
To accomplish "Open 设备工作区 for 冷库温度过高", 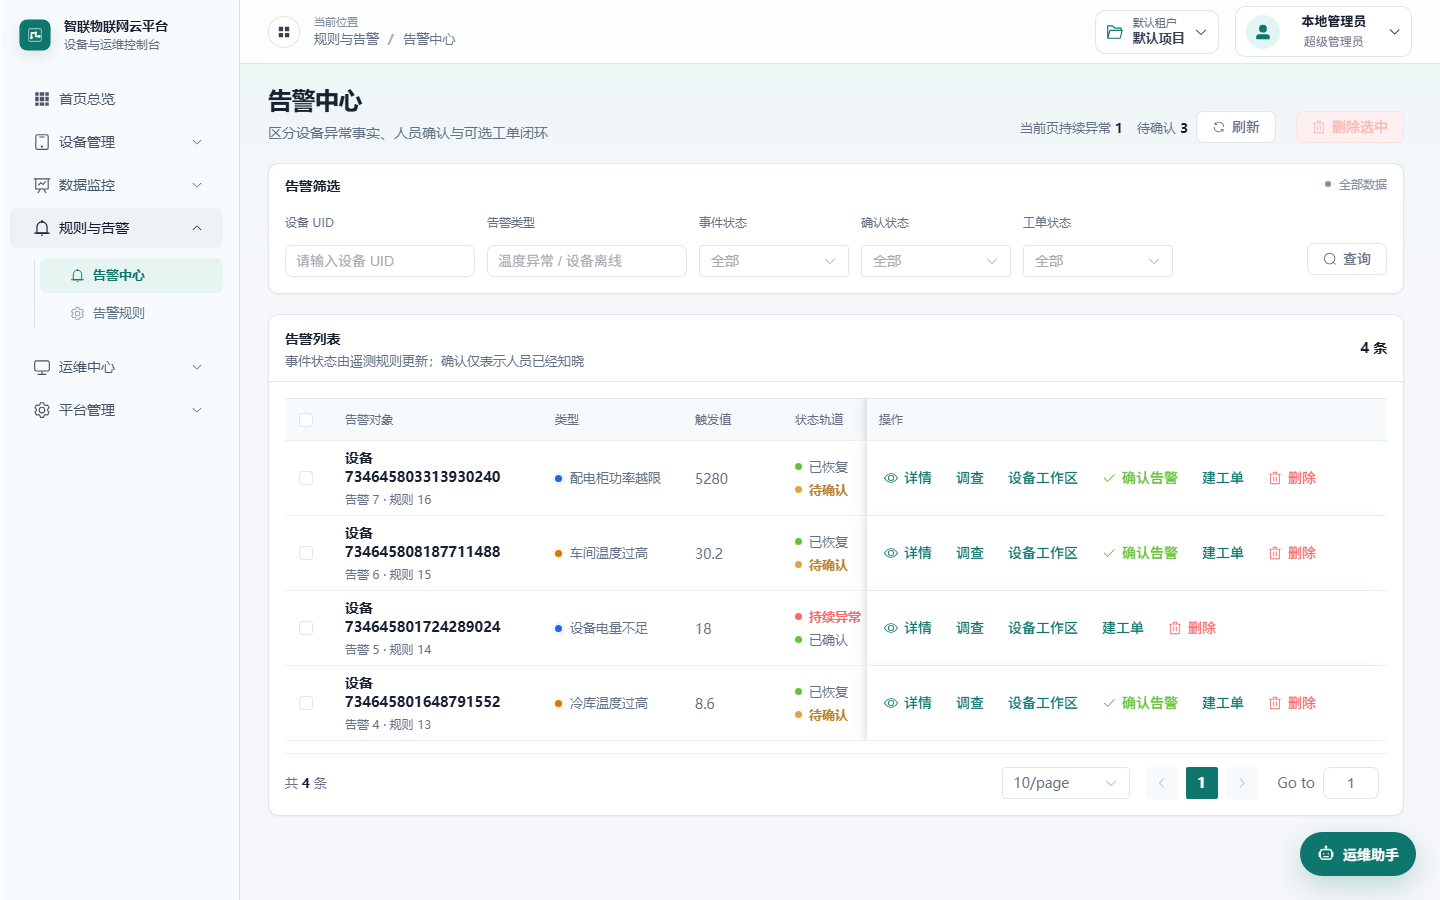I will coord(1043,703).
